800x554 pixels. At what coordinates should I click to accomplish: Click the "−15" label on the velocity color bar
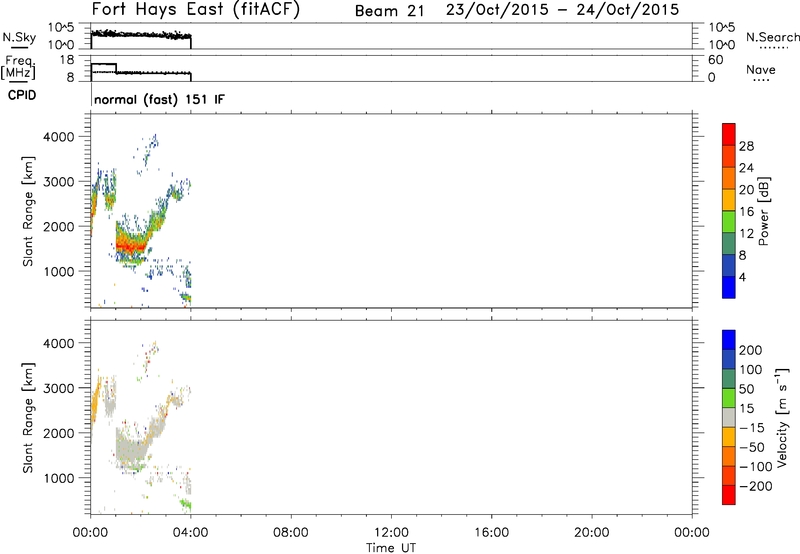[x=753, y=428]
